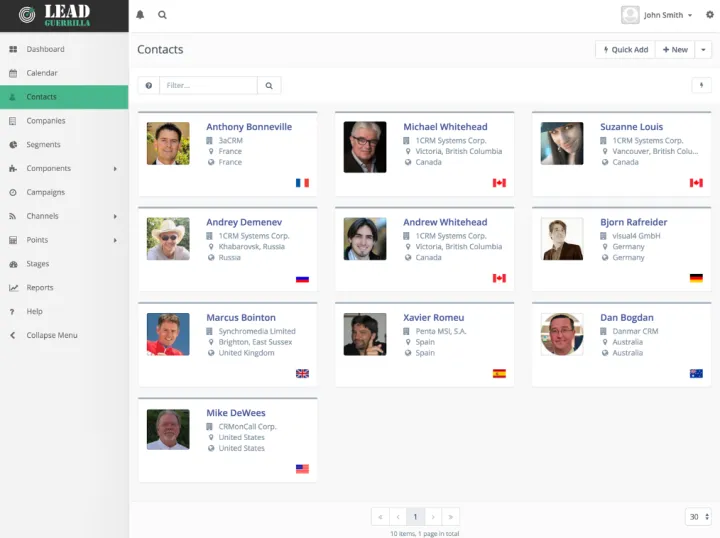Open the John Smith user dropdown
Screen dimensions: 720x538
(x=665, y=15)
